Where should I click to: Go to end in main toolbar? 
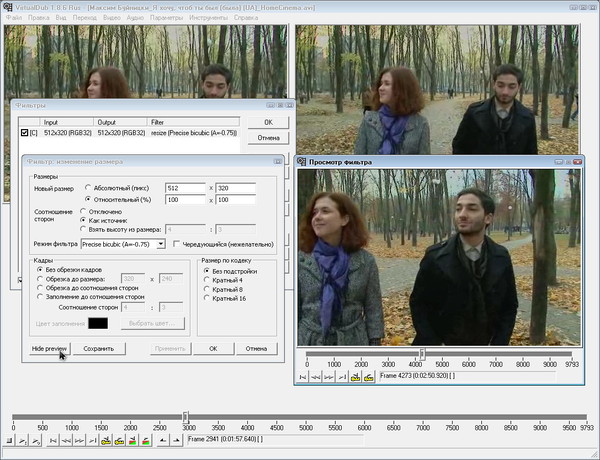(92, 440)
